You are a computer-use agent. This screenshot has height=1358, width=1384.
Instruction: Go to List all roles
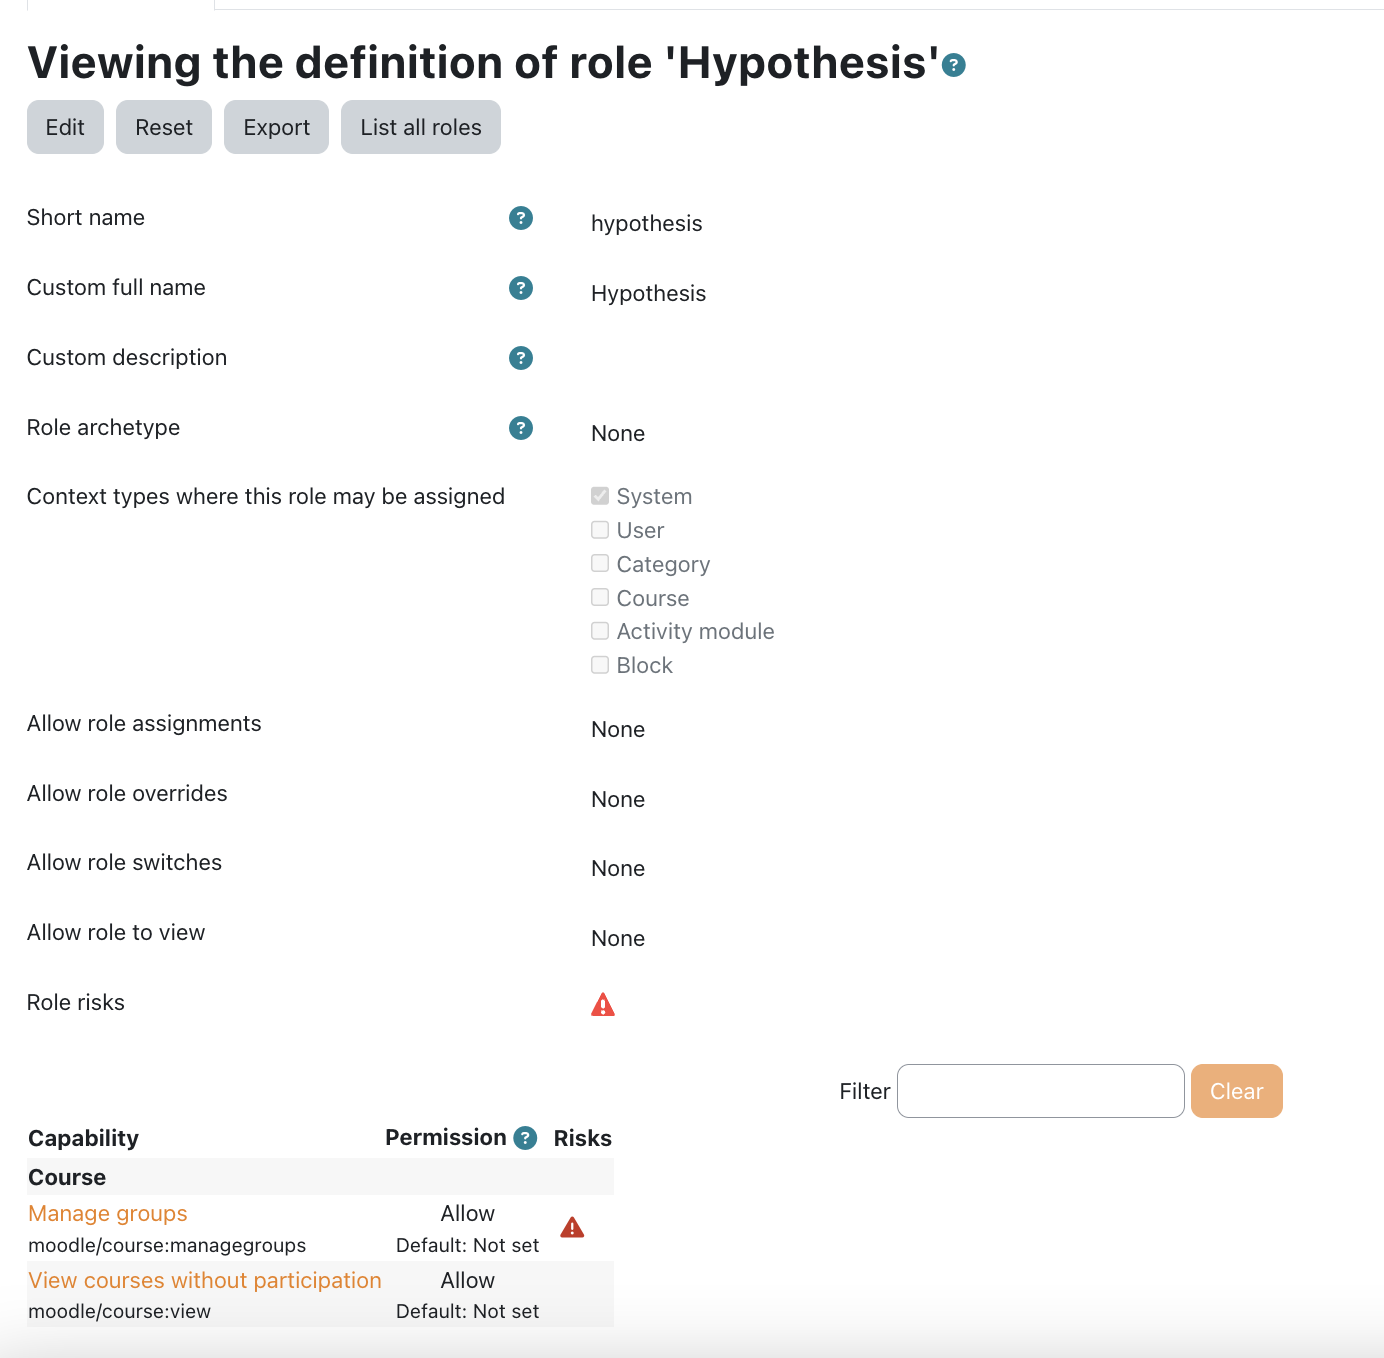[x=420, y=127]
